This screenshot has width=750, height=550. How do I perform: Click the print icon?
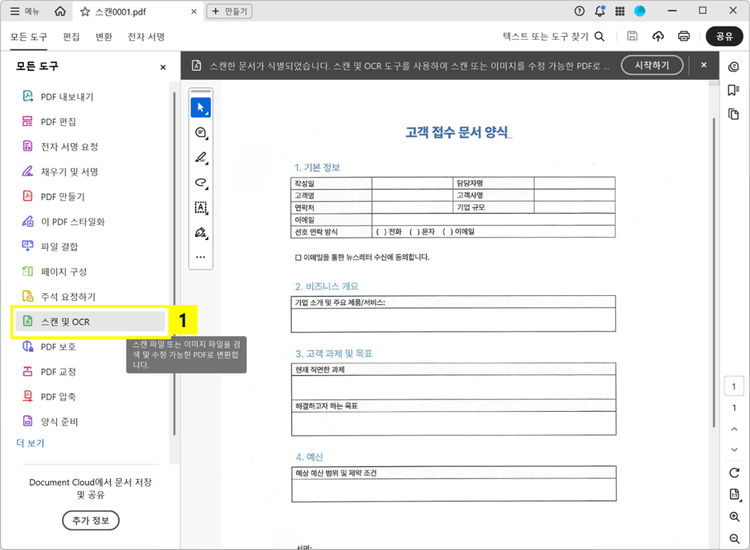(684, 36)
